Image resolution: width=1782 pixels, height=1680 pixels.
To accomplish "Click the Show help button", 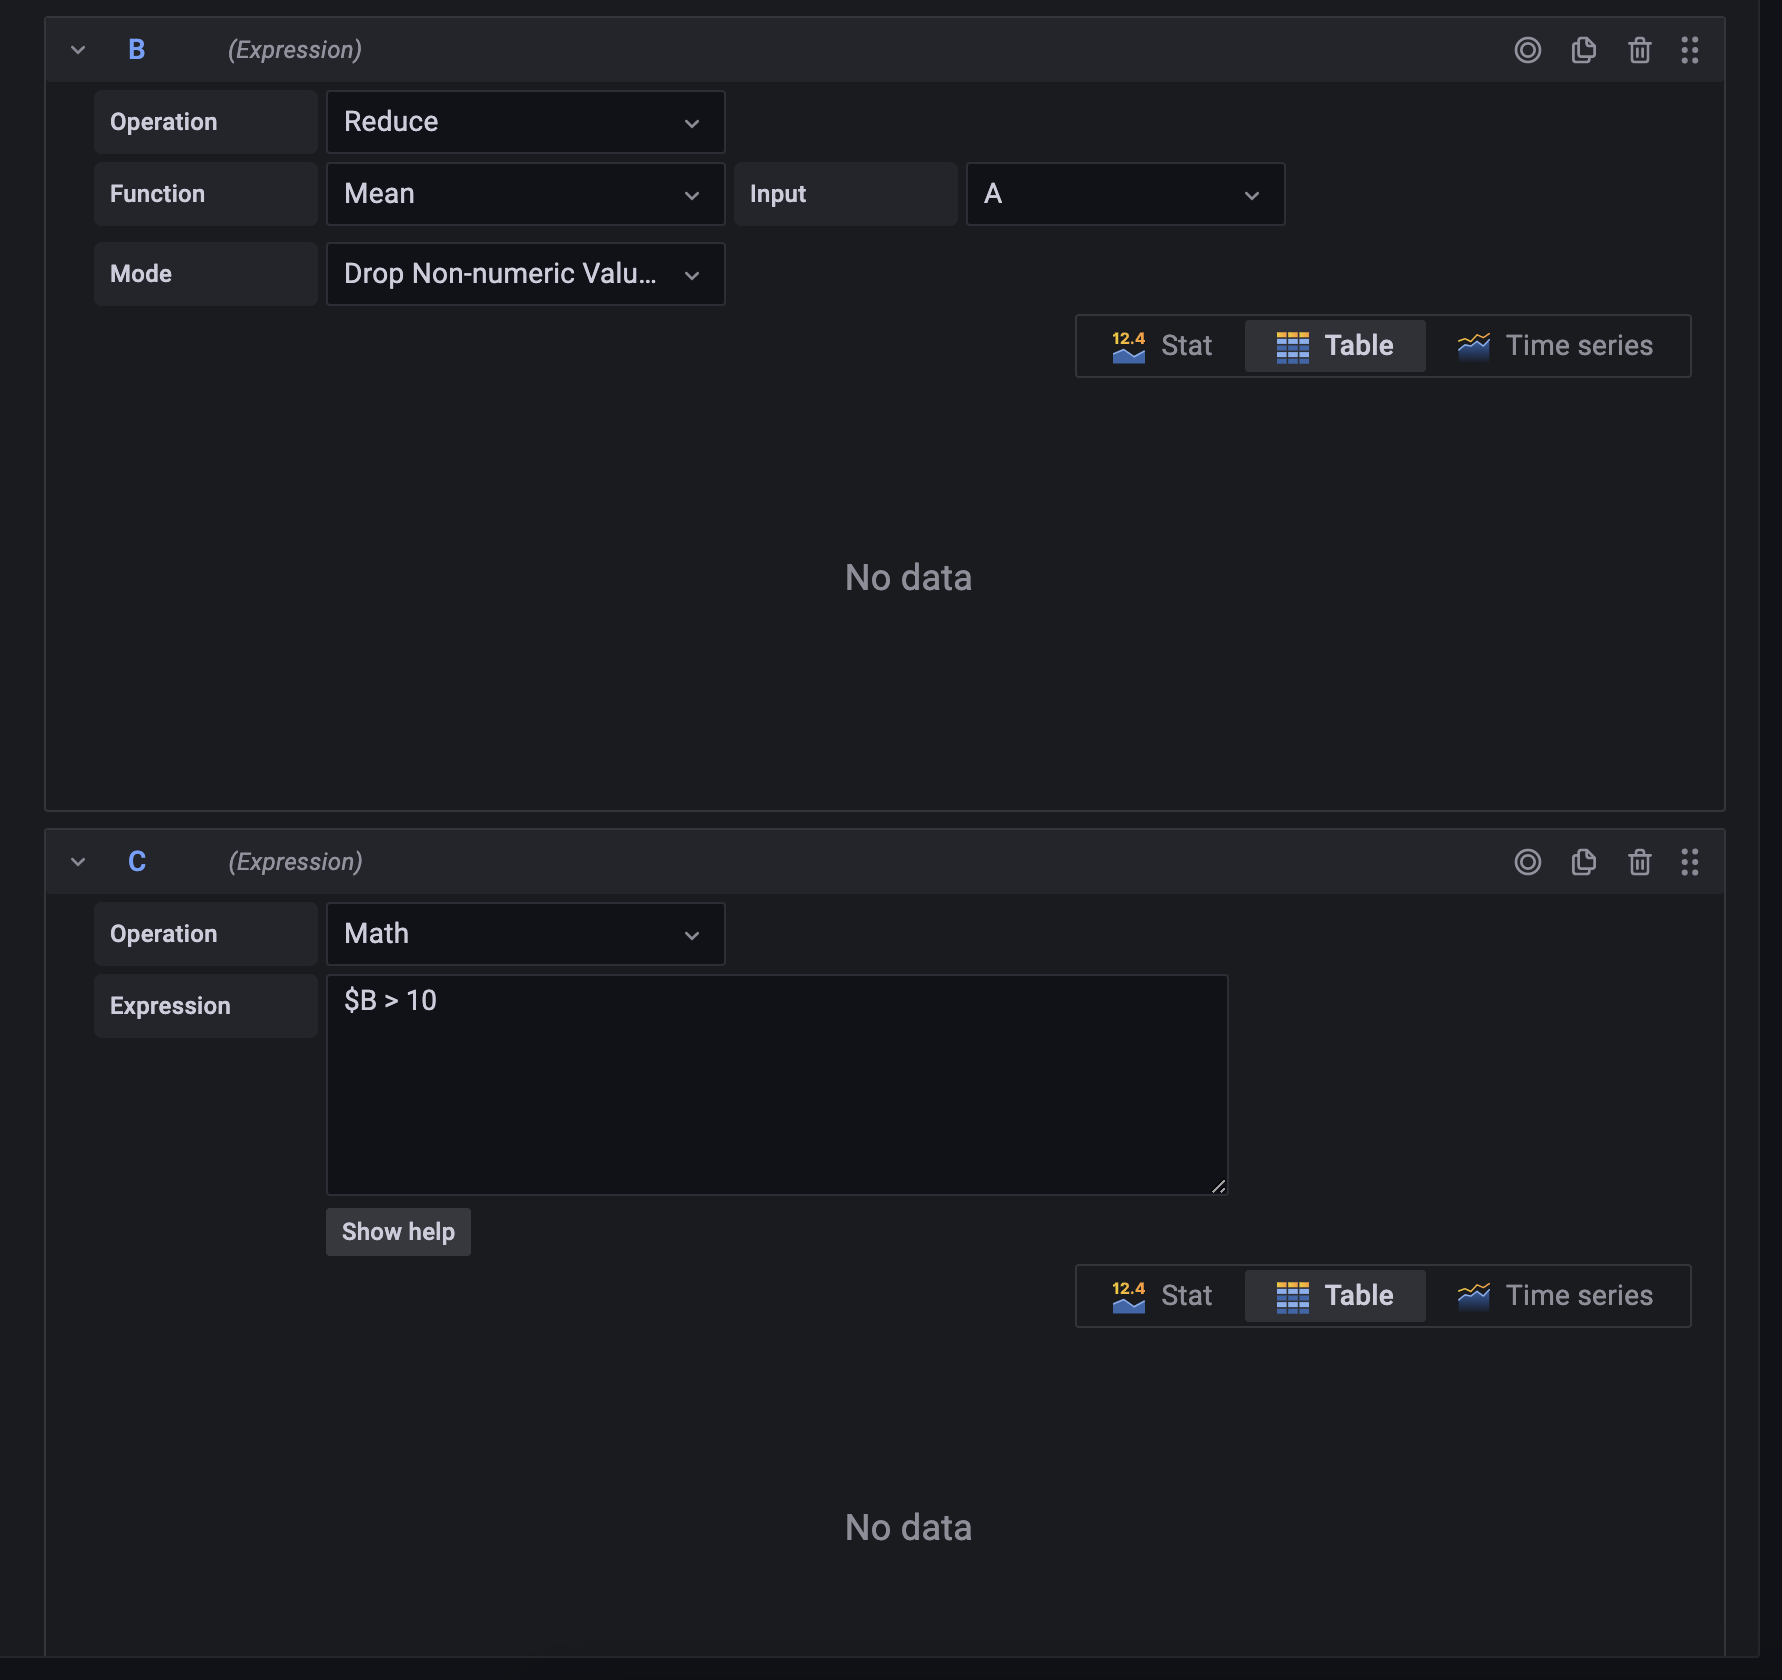I will tap(397, 1231).
